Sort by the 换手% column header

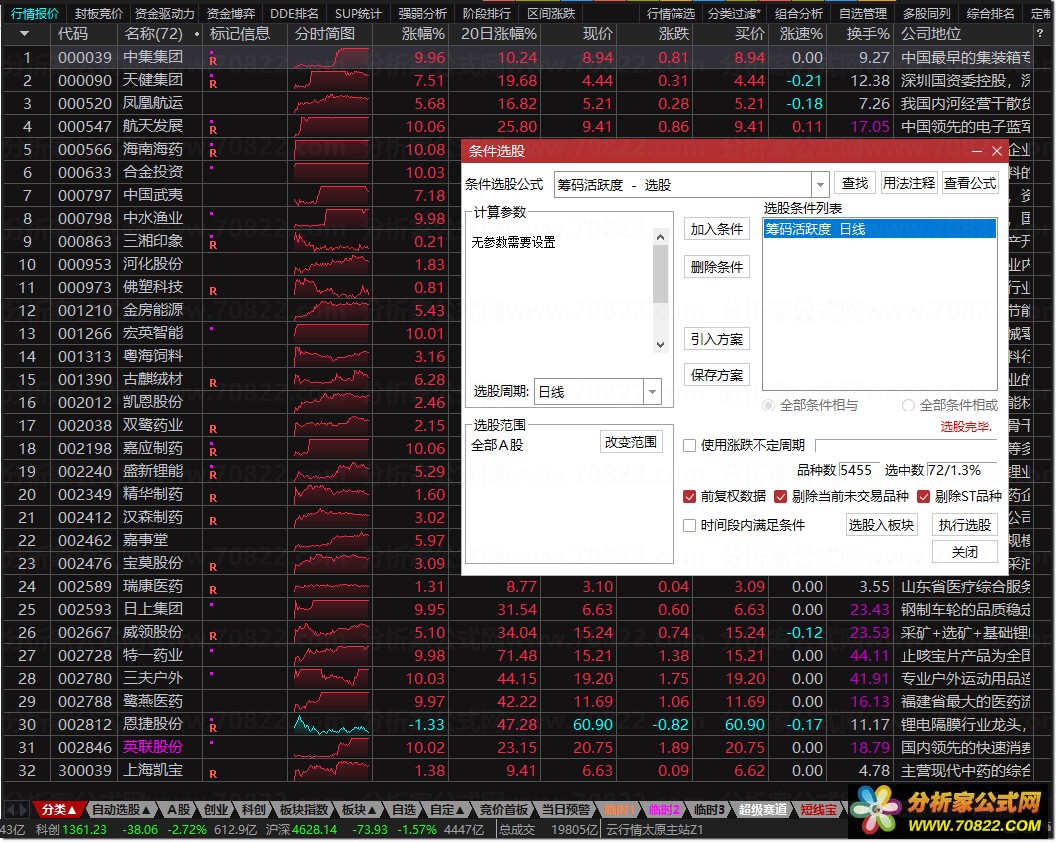(x=868, y=34)
